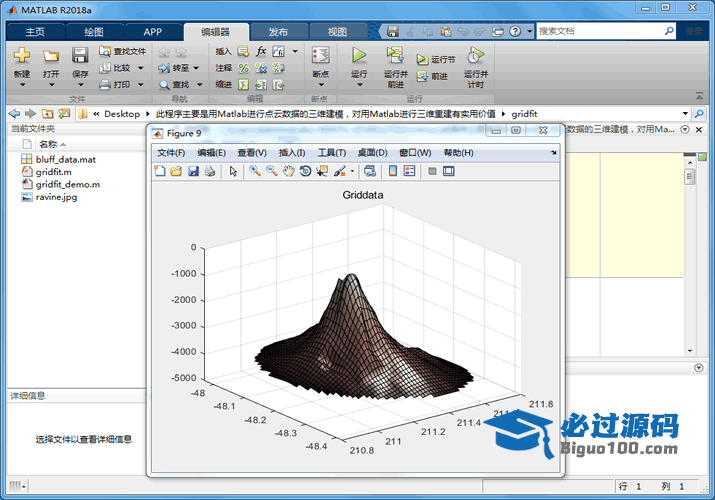
Task: Click the Desktop path segment in address bar
Action: click(122, 113)
